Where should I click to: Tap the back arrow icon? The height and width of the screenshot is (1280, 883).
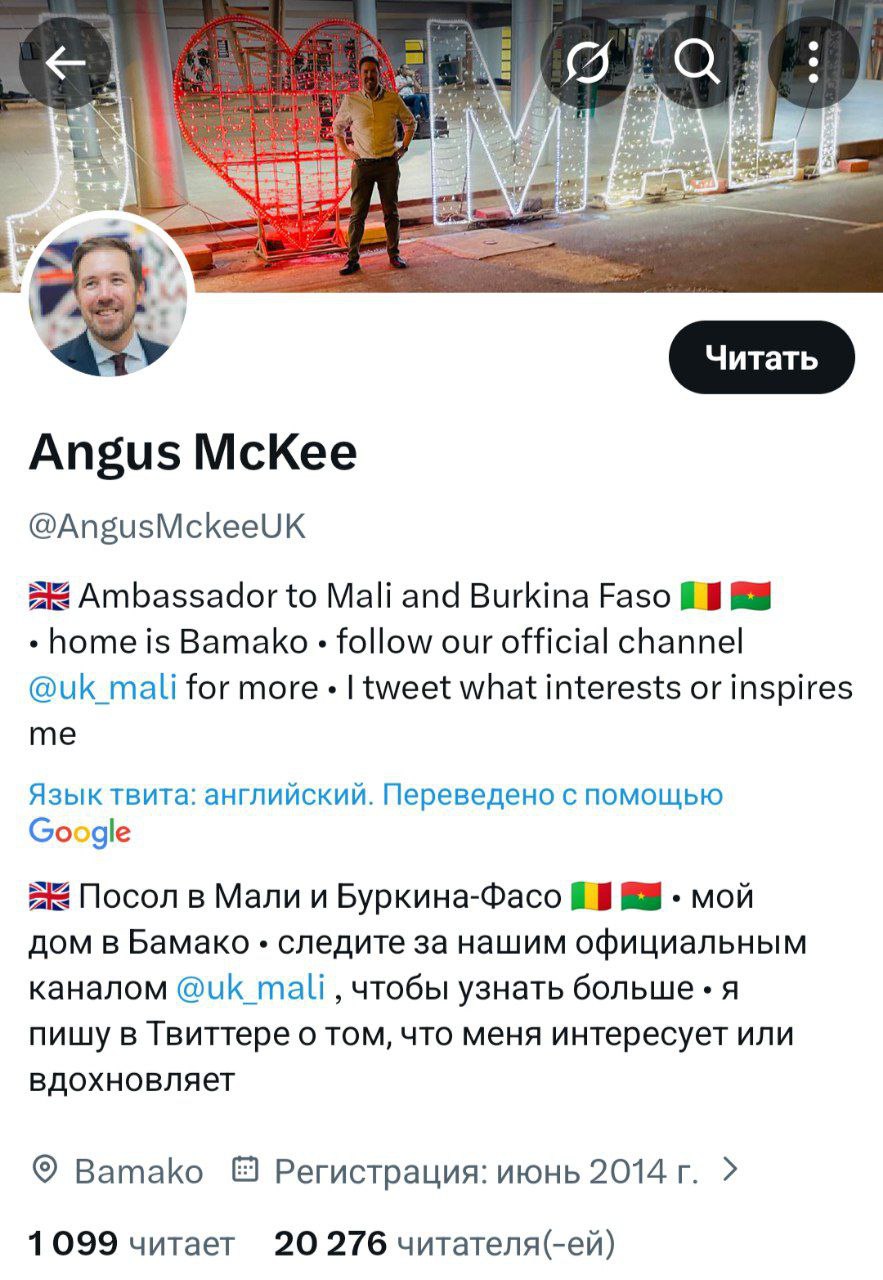[64, 63]
